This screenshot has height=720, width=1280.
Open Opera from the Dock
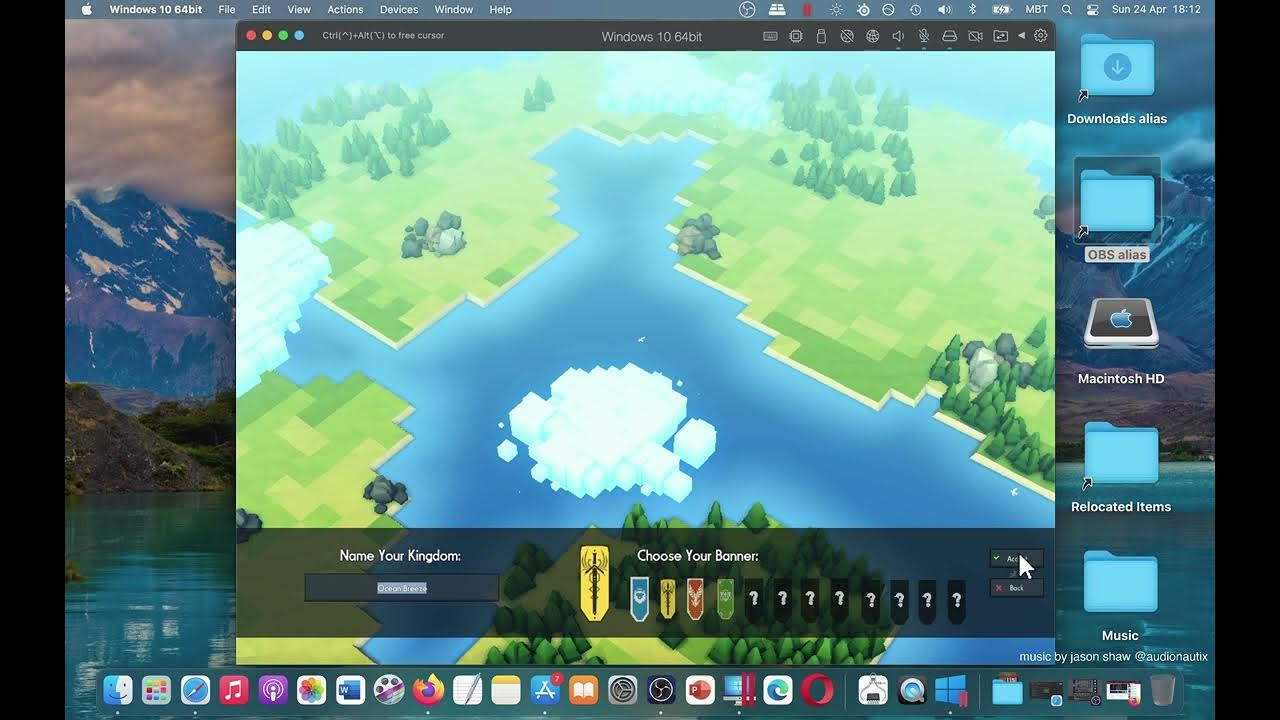pos(817,690)
